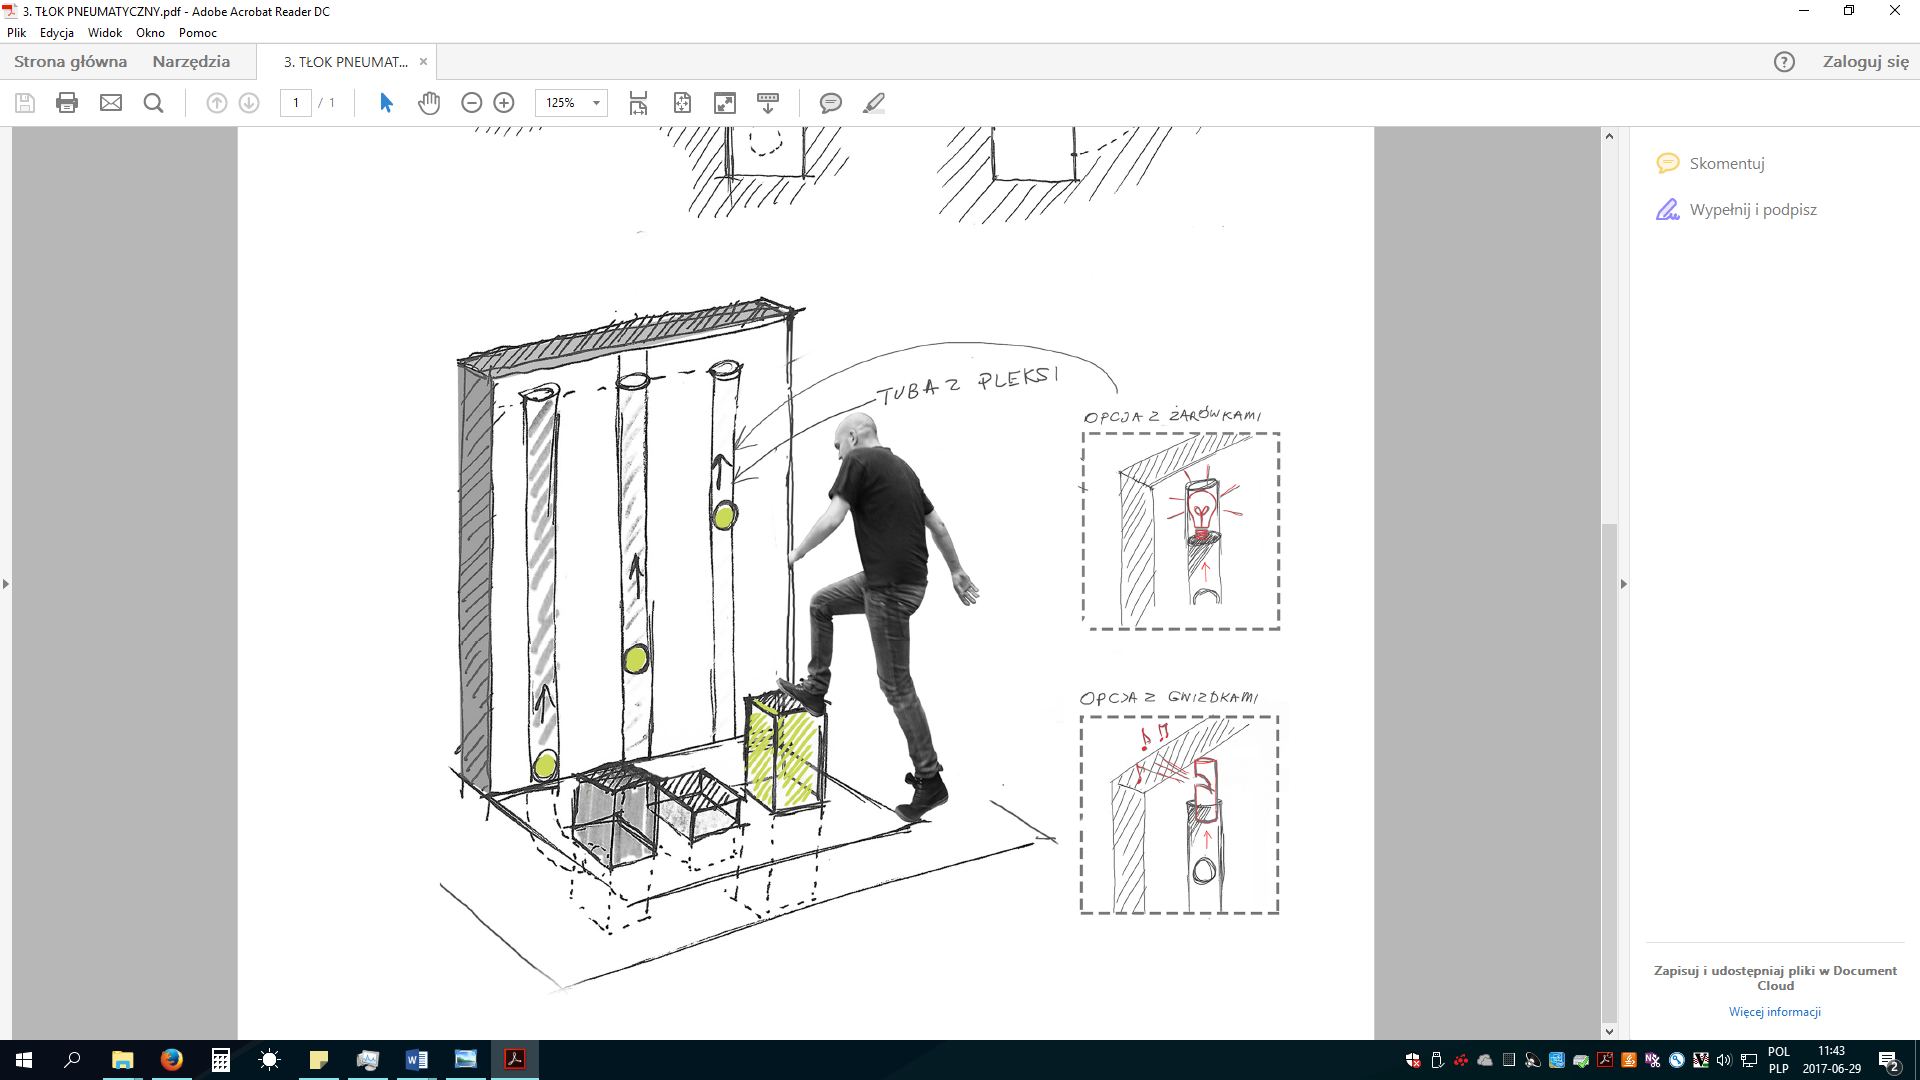Open the find text magnifier tool

coord(153,103)
